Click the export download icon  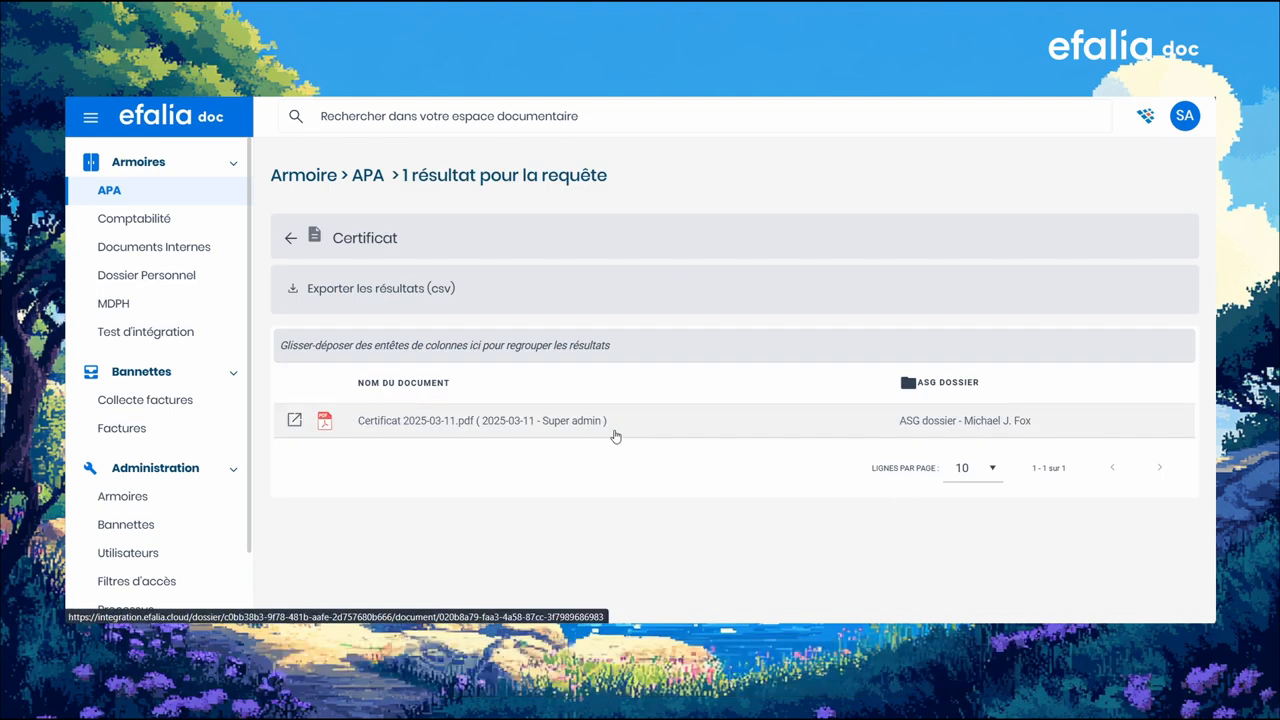click(293, 288)
